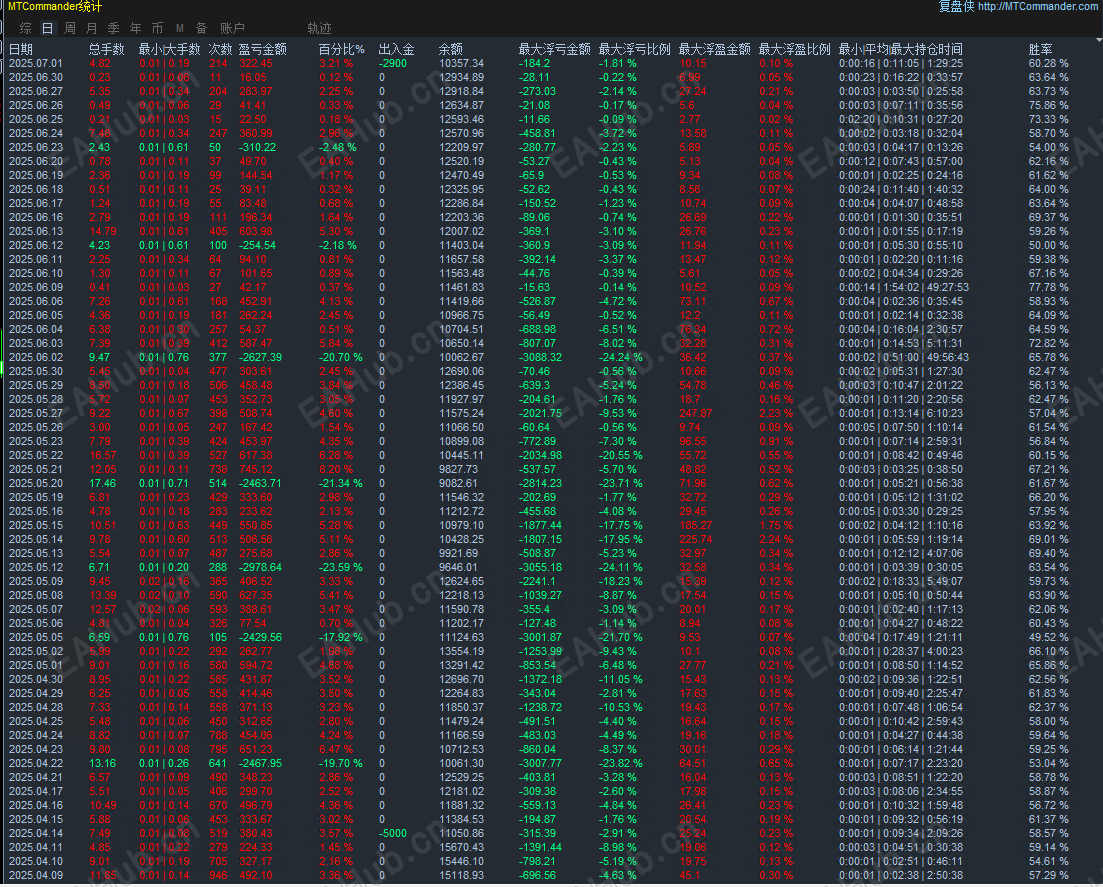Click the -3088.32 max floating loss
Viewport: 1103px width, 887px height.
pyautogui.click(x=540, y=357)
